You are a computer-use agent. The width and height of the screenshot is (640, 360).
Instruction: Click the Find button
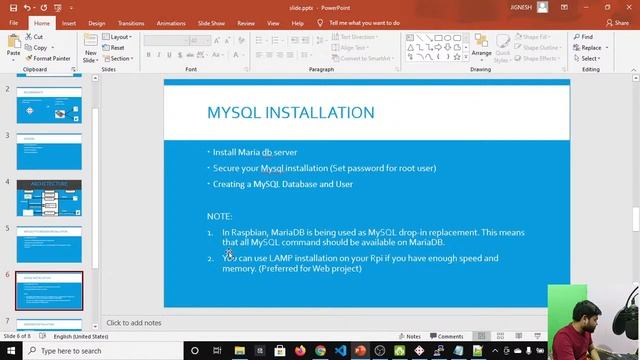click(583, 37)
